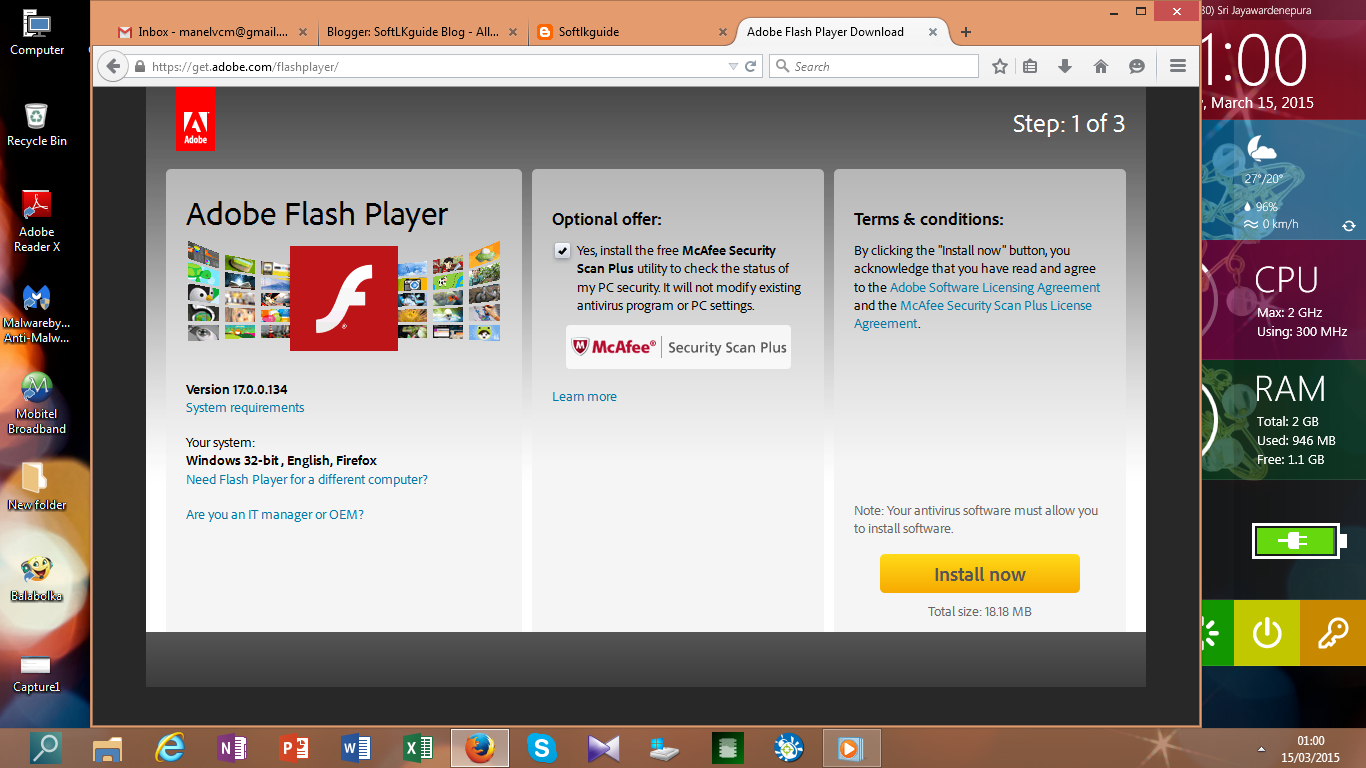
Task: Click the RAM usage widget tile
Action: point(1284,419)
